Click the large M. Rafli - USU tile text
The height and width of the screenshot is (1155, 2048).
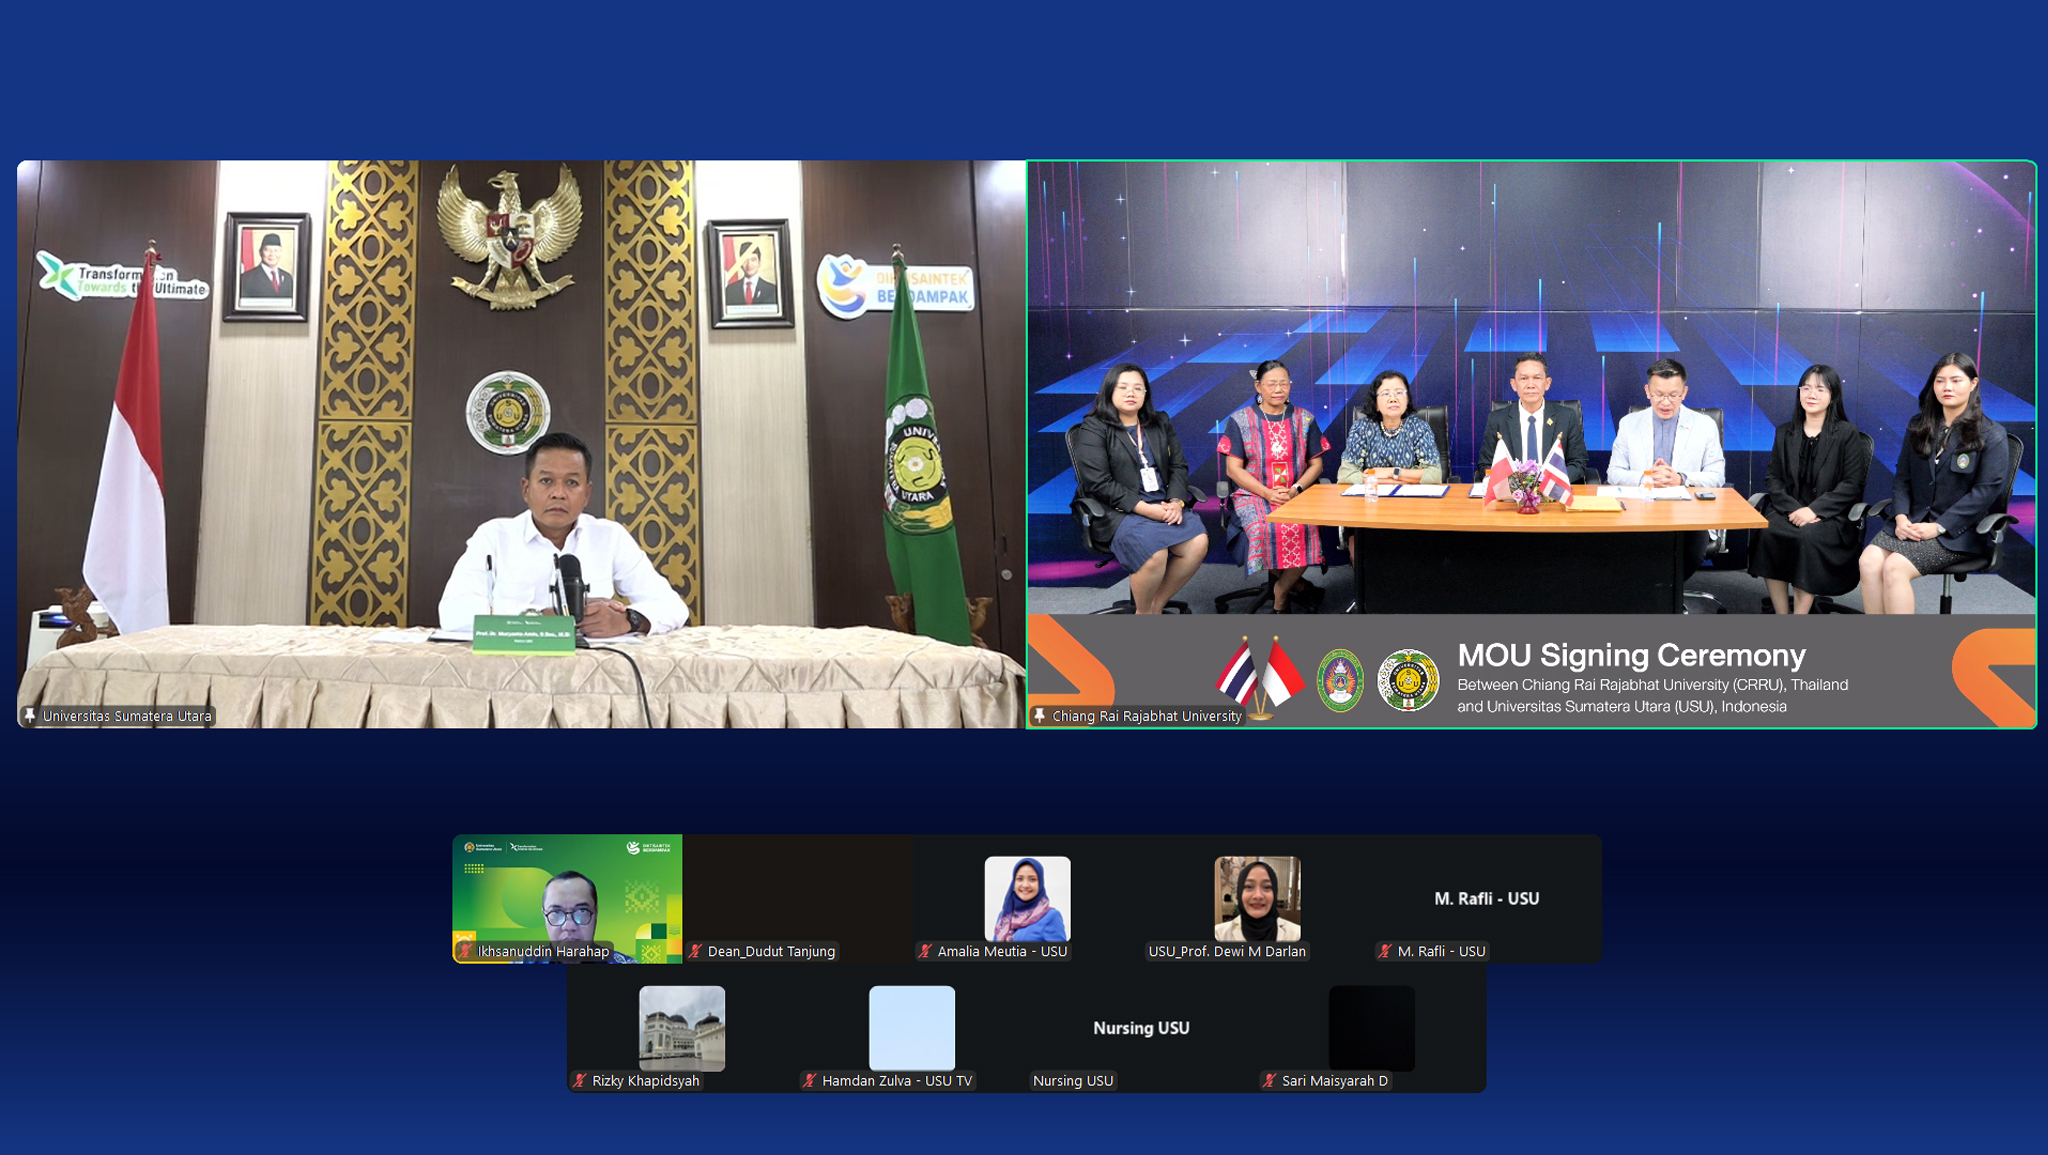[1486, 898]
